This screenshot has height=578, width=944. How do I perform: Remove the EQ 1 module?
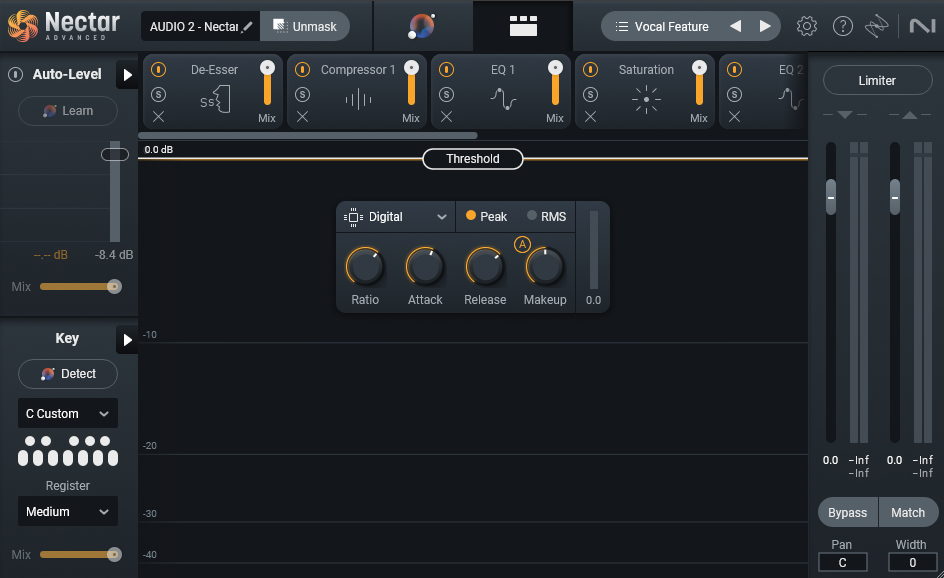click(446, 117)
